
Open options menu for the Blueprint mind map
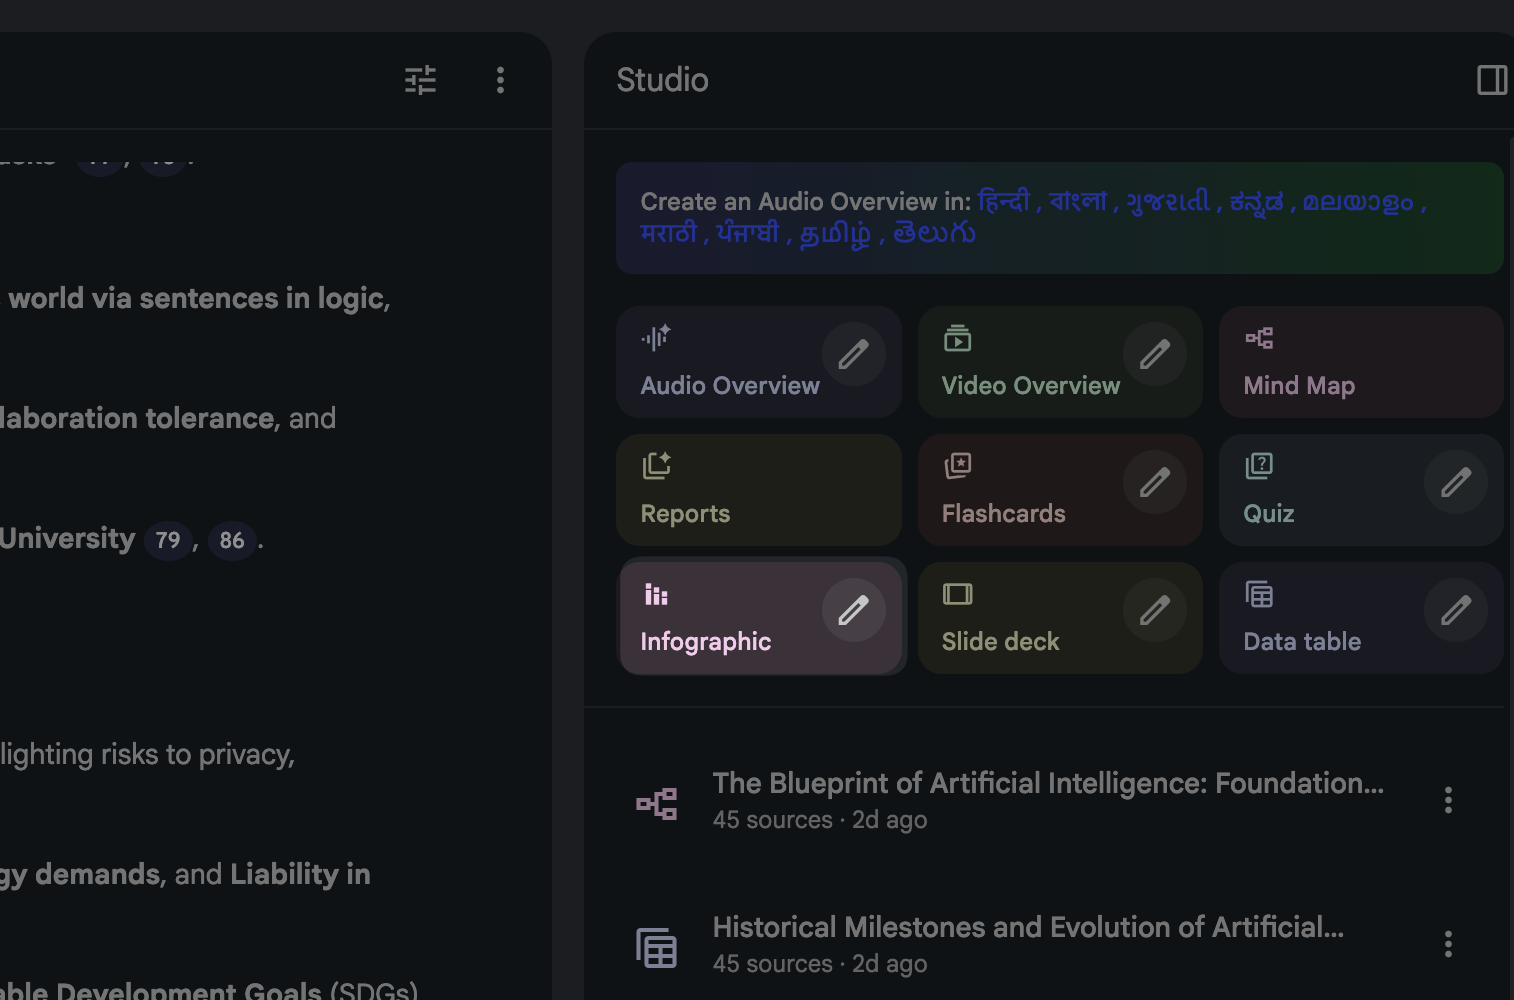(x=1447, y=799)
